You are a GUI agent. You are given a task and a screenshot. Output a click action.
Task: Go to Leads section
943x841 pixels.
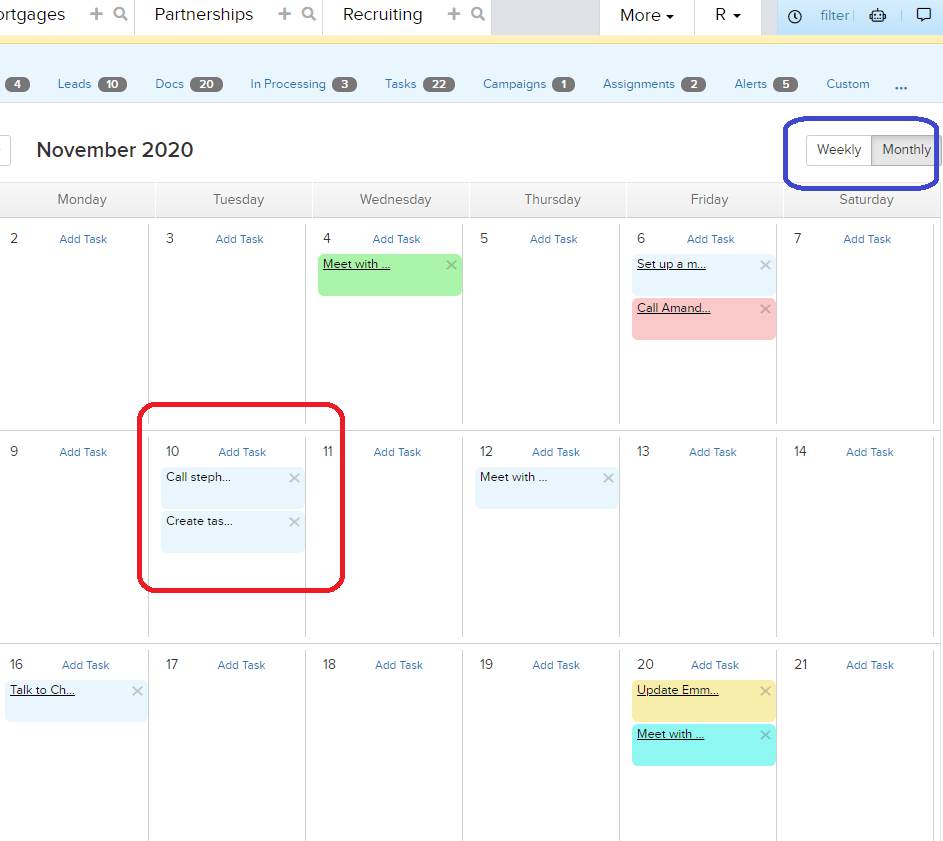pyautogui.click(x=92, y=84)
